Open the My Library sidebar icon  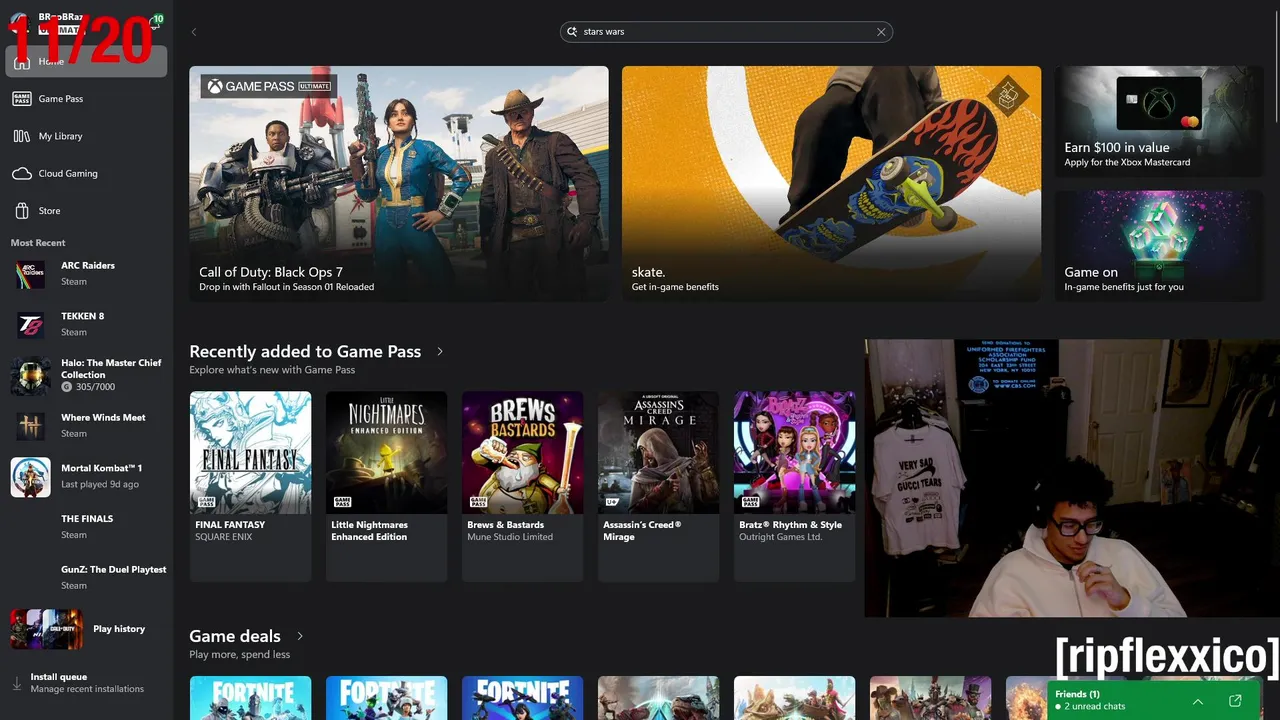click(x=21, y=136)
